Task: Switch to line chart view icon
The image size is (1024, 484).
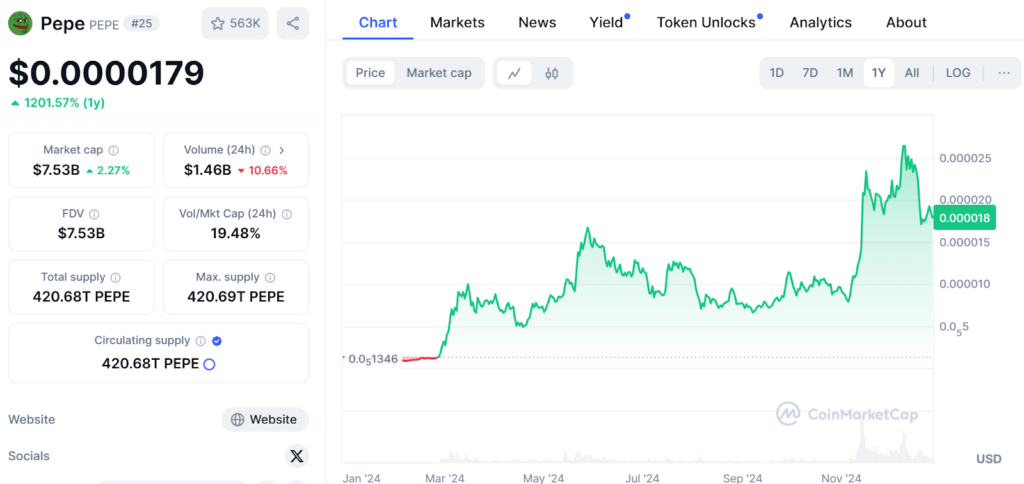Action: coord(514,73)
